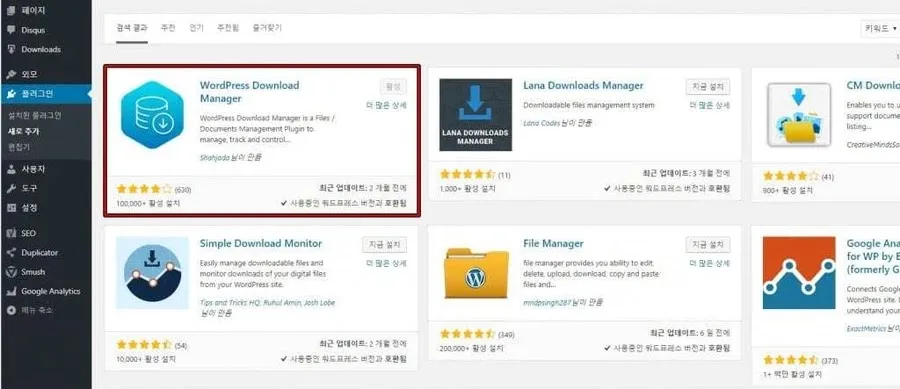Click the Downloads sidebar icon
Viewport: 900px width, 389px height.
[11, 49]
